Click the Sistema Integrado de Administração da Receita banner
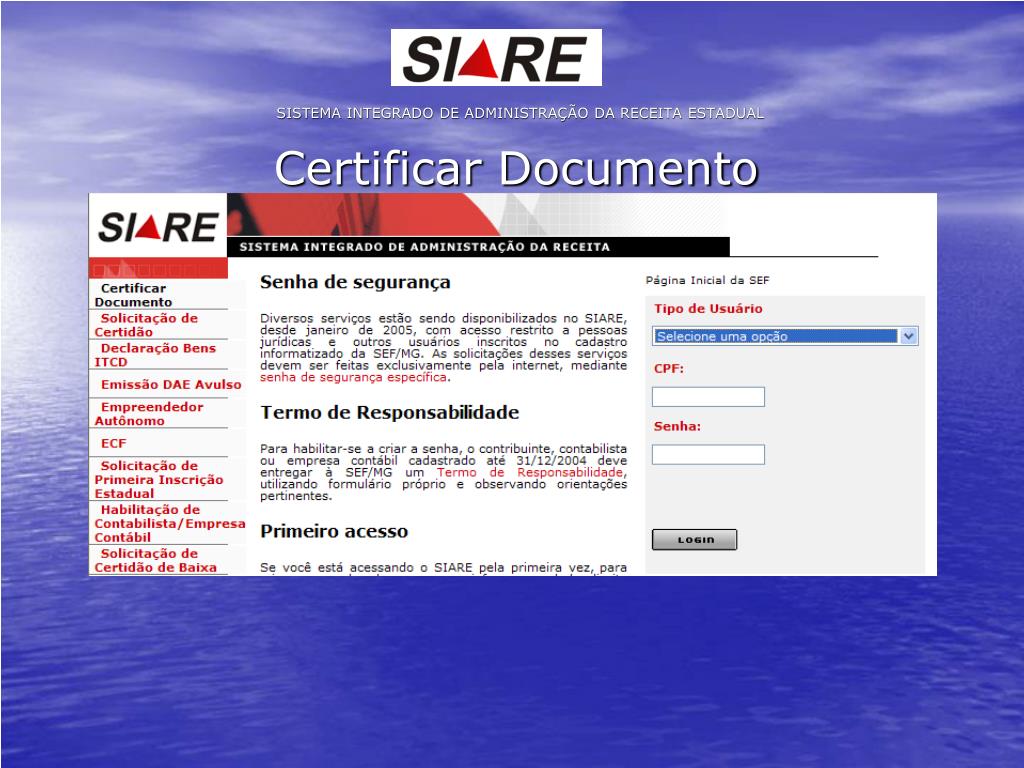The image size is (1024, 768). pyautogui.click(x=478, y=247)
